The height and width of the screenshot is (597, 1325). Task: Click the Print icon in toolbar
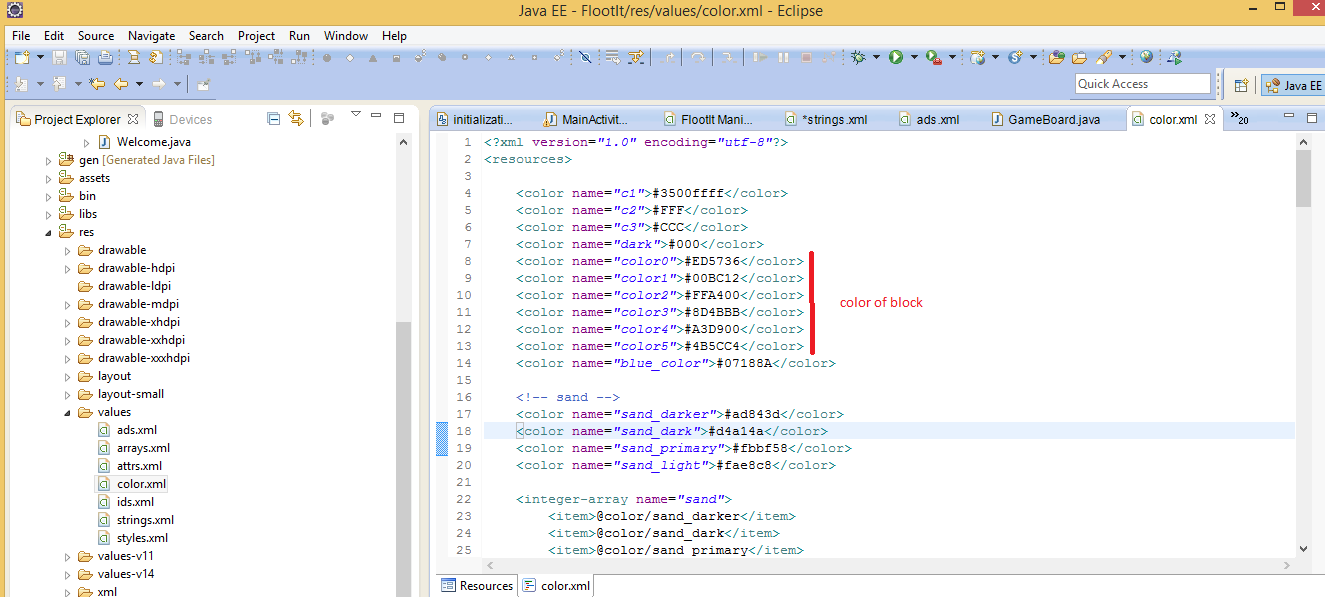pyautogui.click(x=104, y=58)
